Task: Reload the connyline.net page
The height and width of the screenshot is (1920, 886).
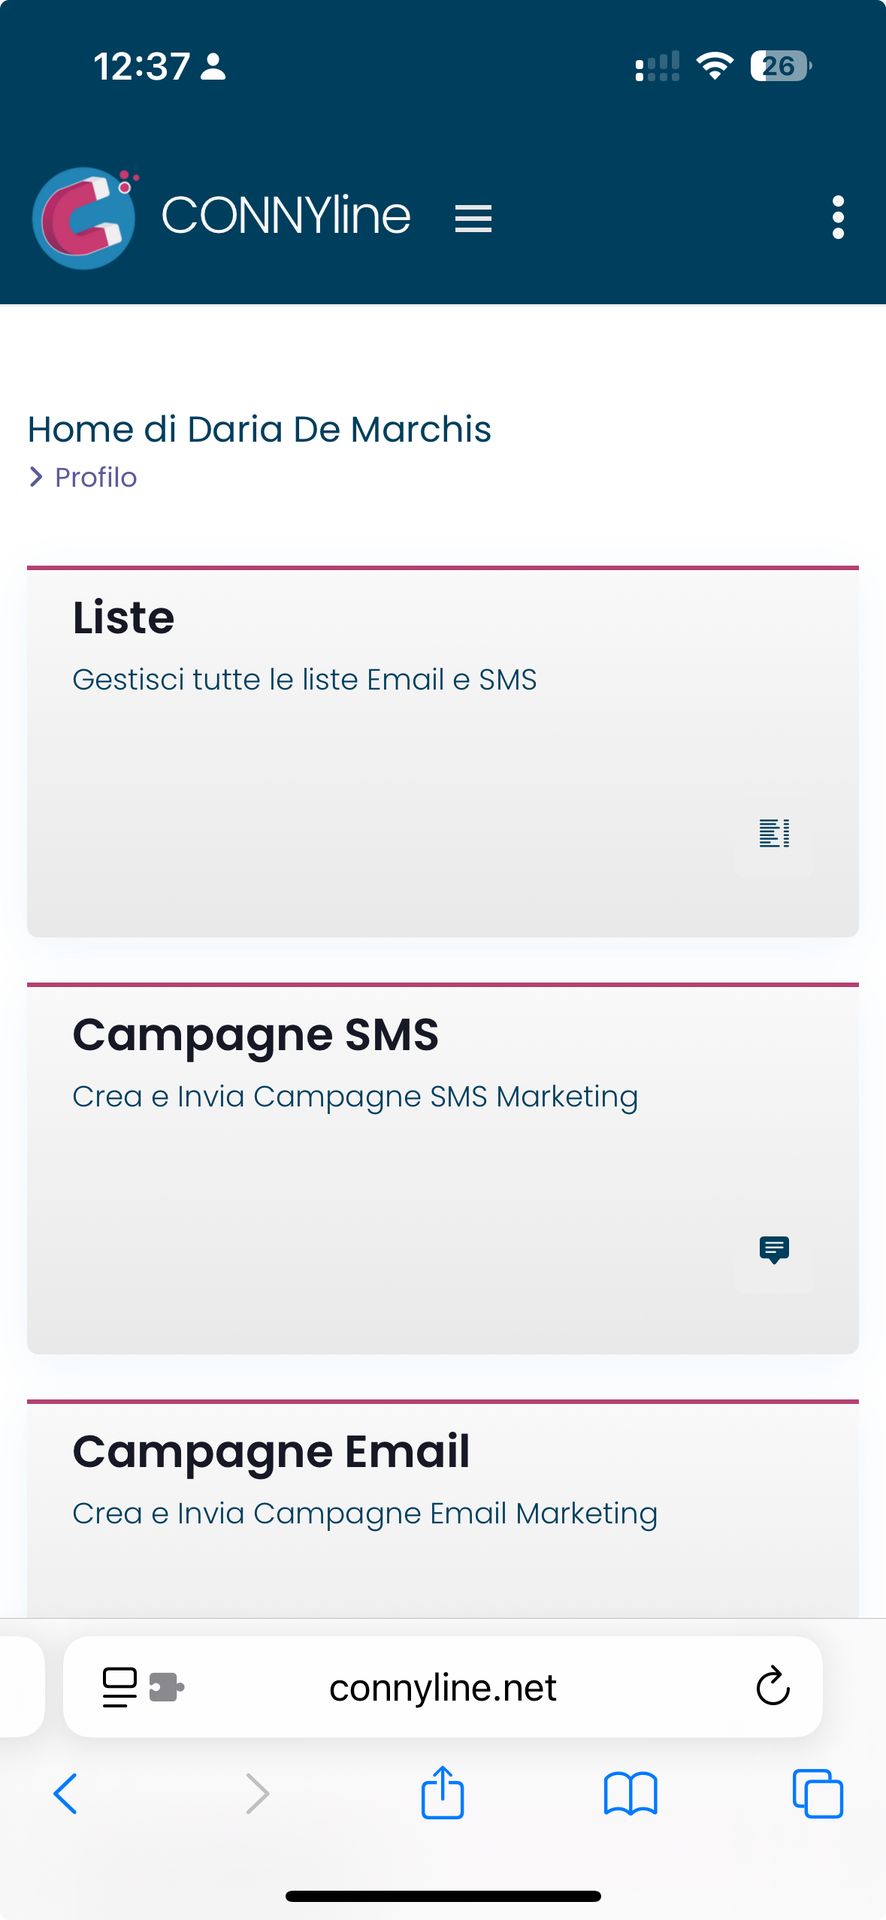Action: 773,1687
